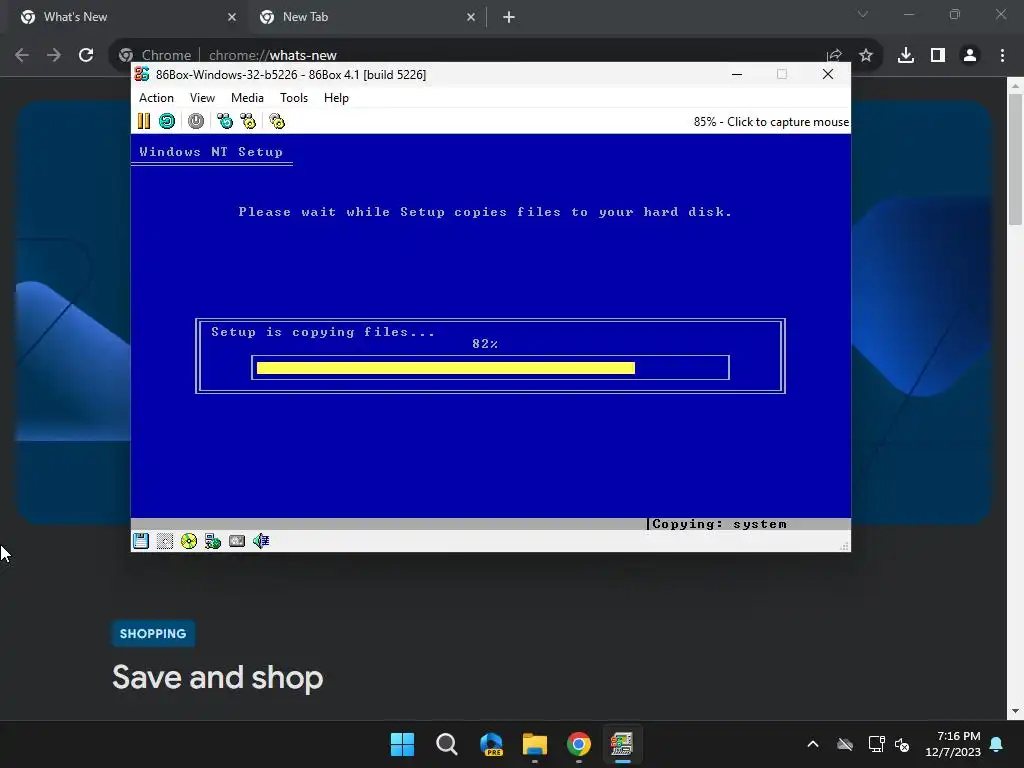
Task: Open the Windows Start menu
Action: pyautogui.click(x=402, y=744)
